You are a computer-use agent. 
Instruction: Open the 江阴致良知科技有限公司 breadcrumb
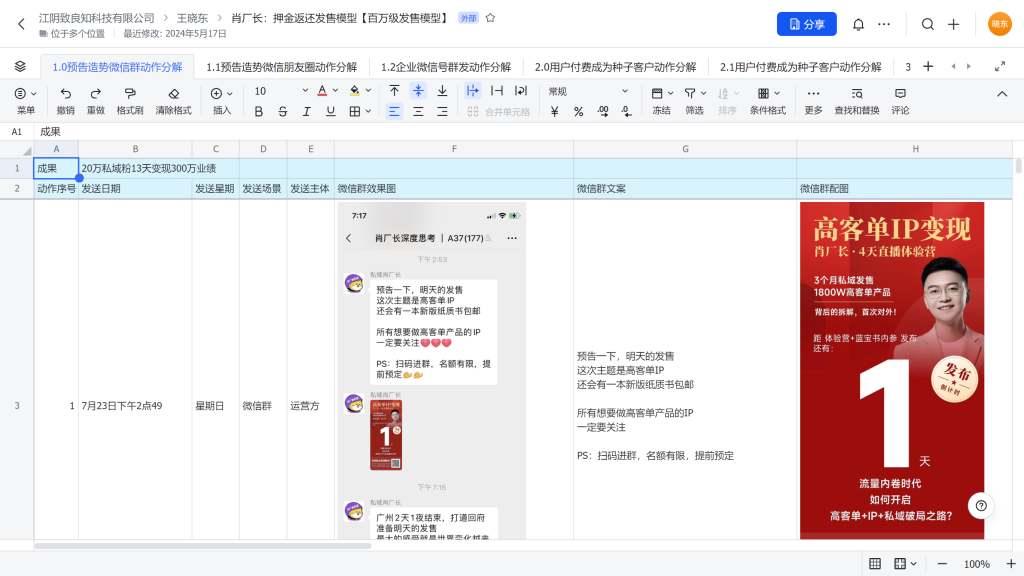(97, 18)
